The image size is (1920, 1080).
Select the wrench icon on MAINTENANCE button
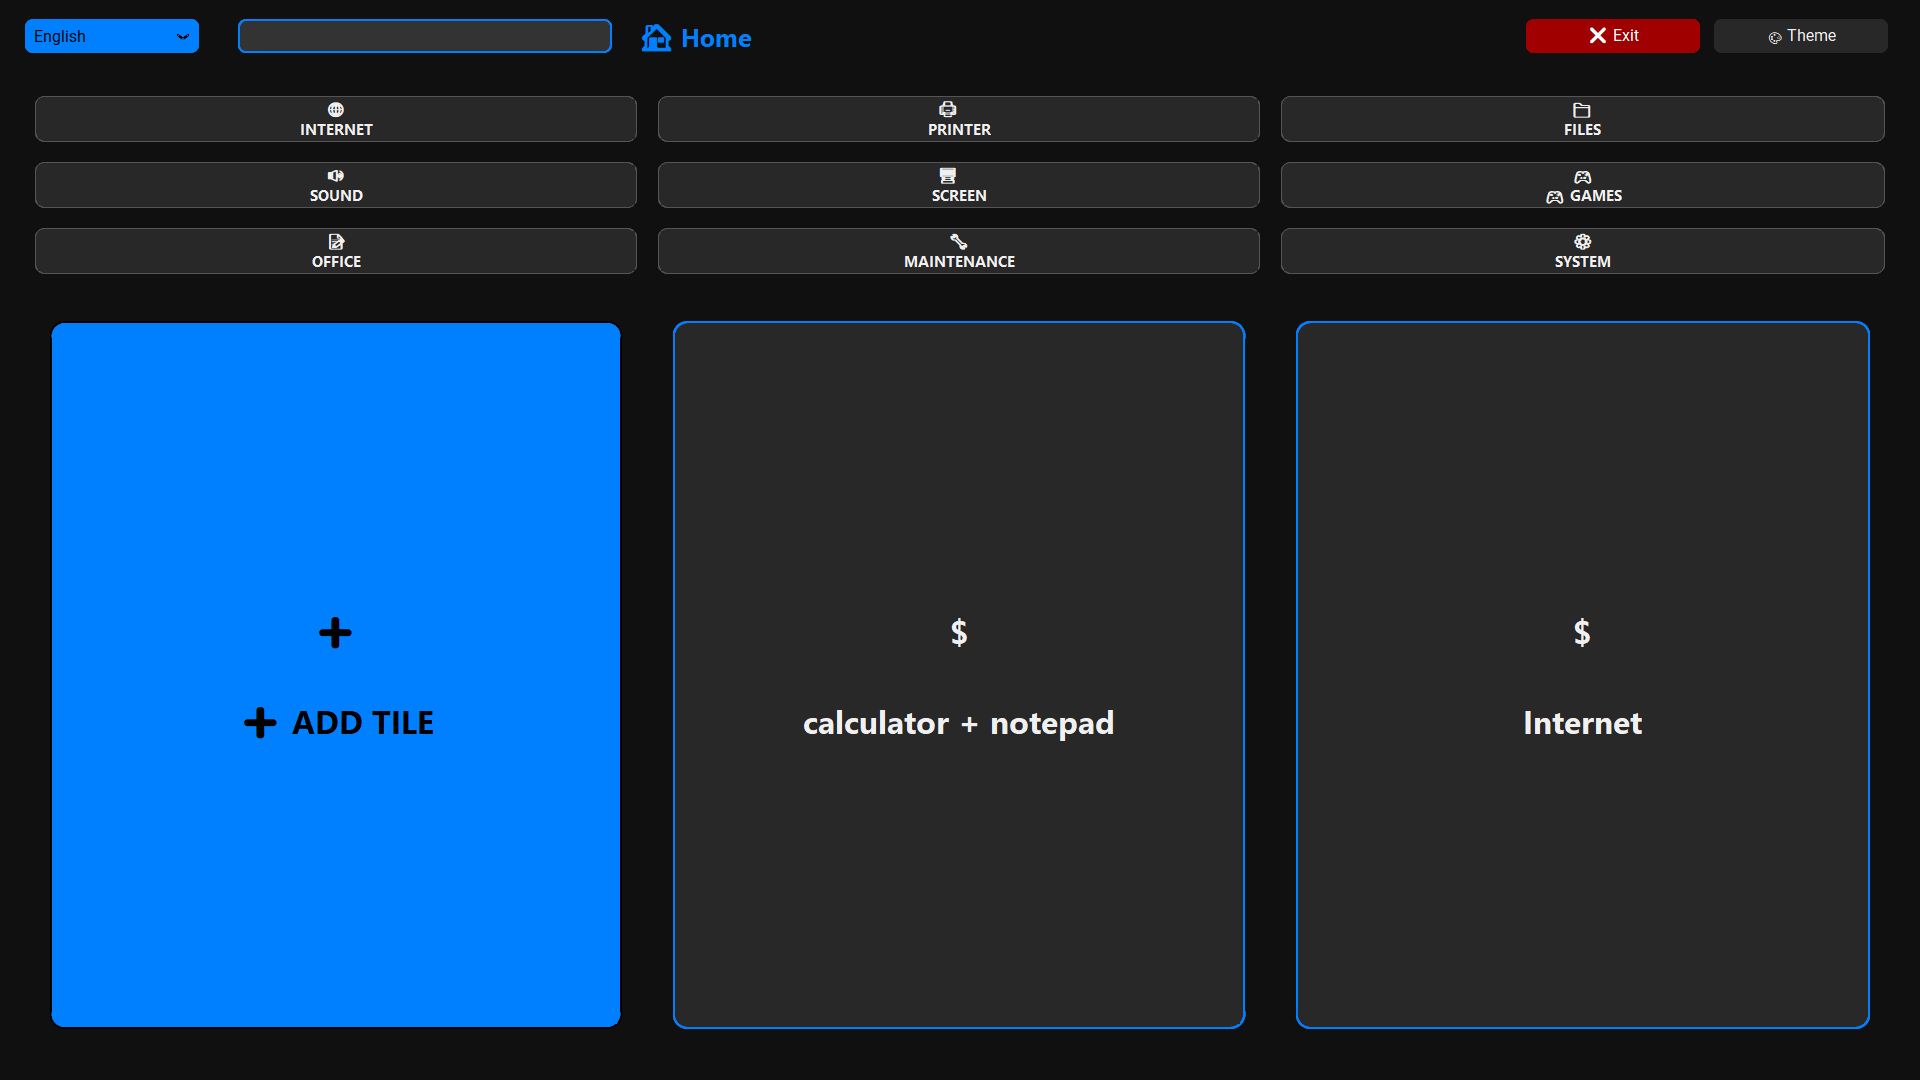(x=958, y=241)
